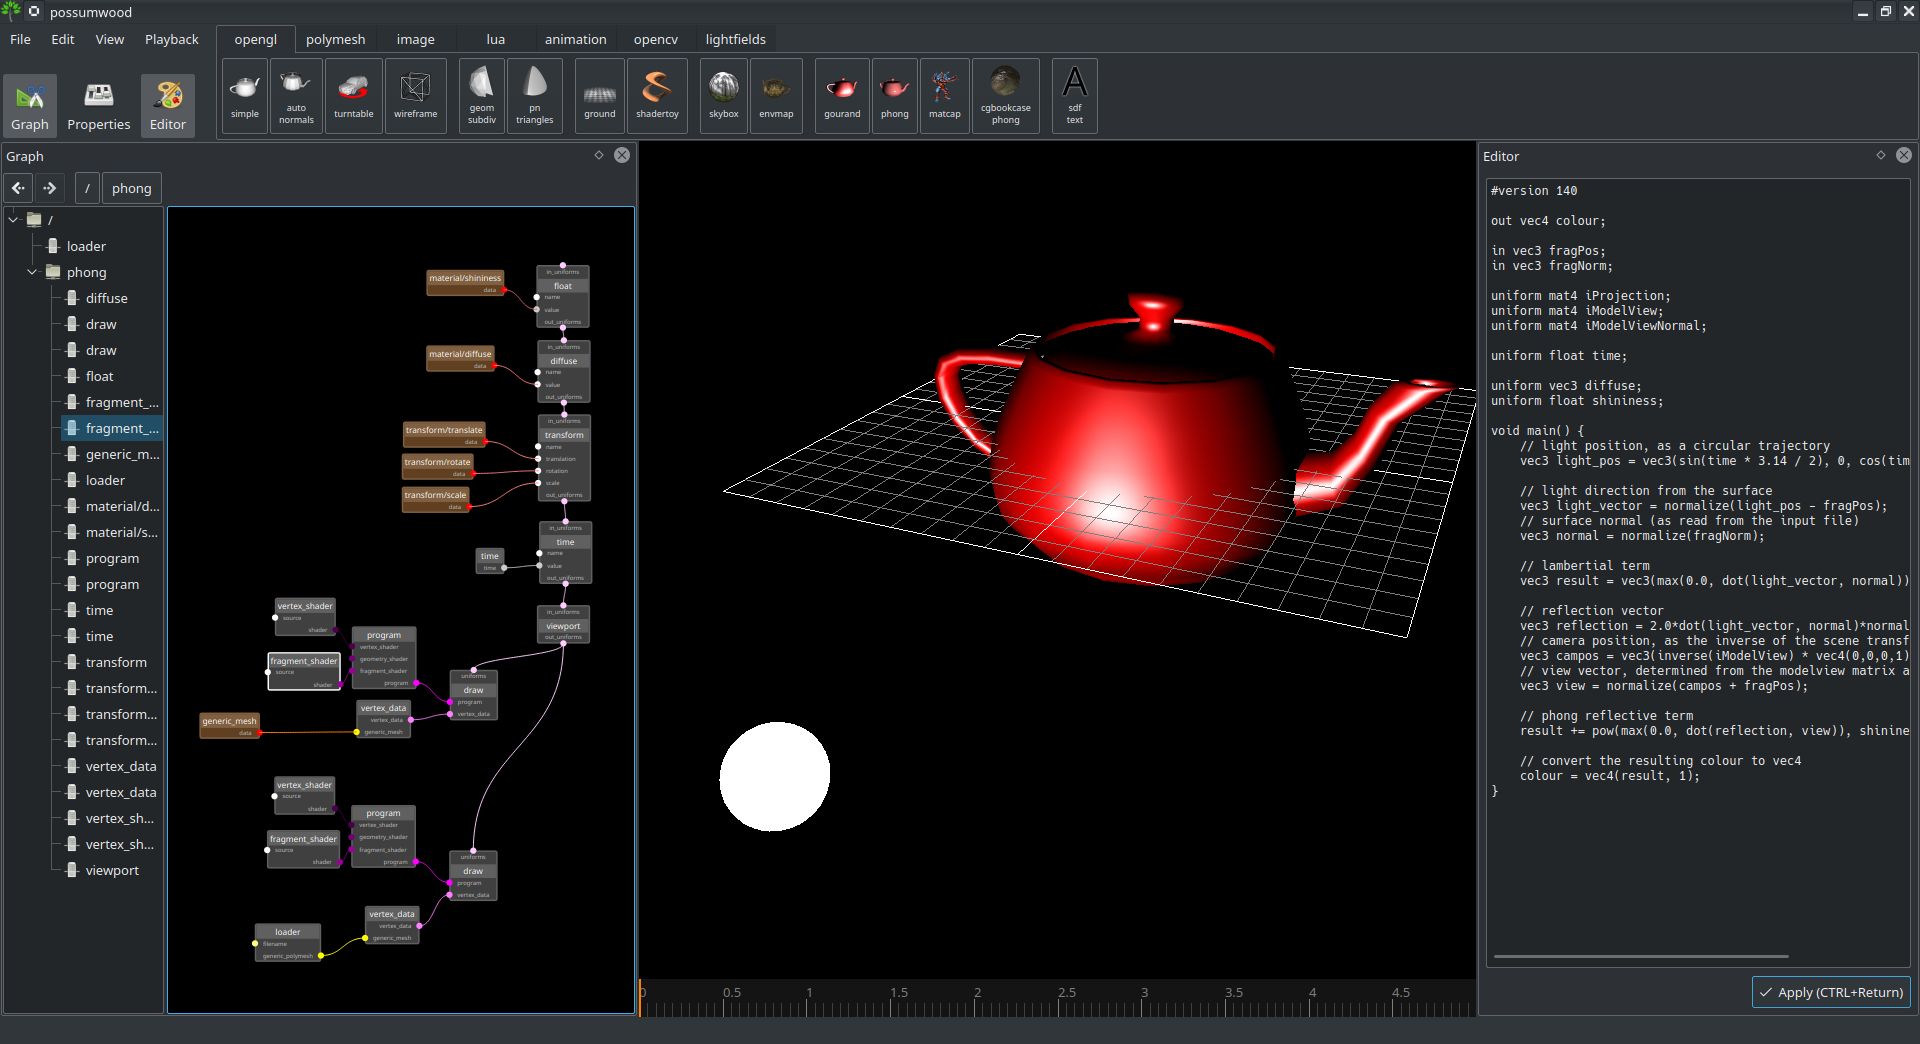Collapse the phong folder in tree

[32, 272]
